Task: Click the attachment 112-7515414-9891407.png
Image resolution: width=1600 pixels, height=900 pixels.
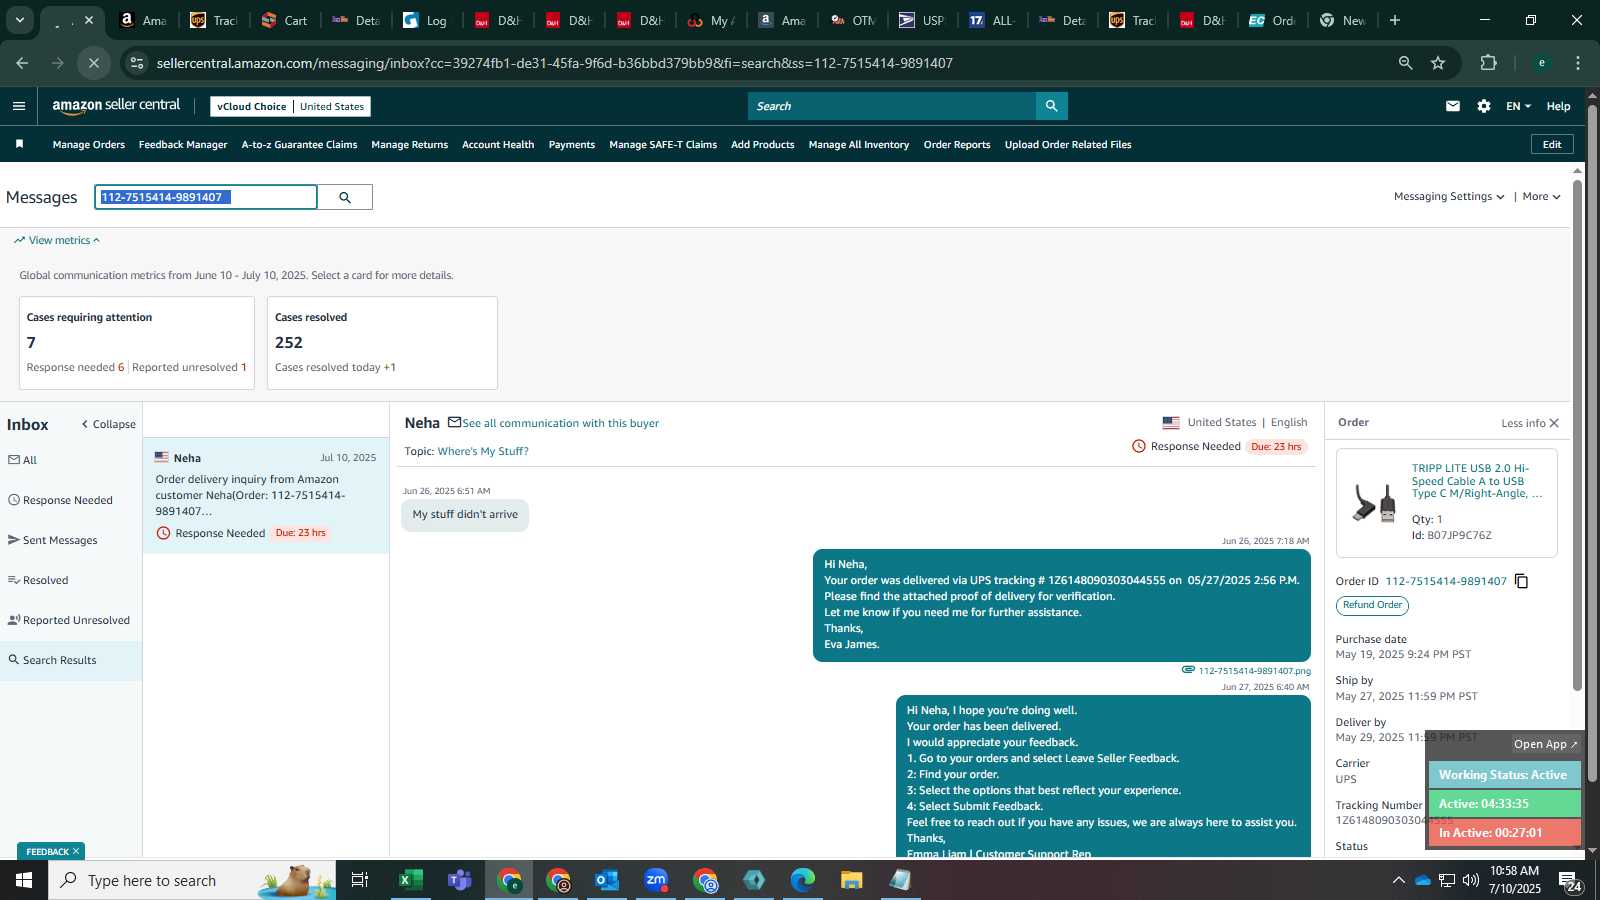Action: 1254,670
